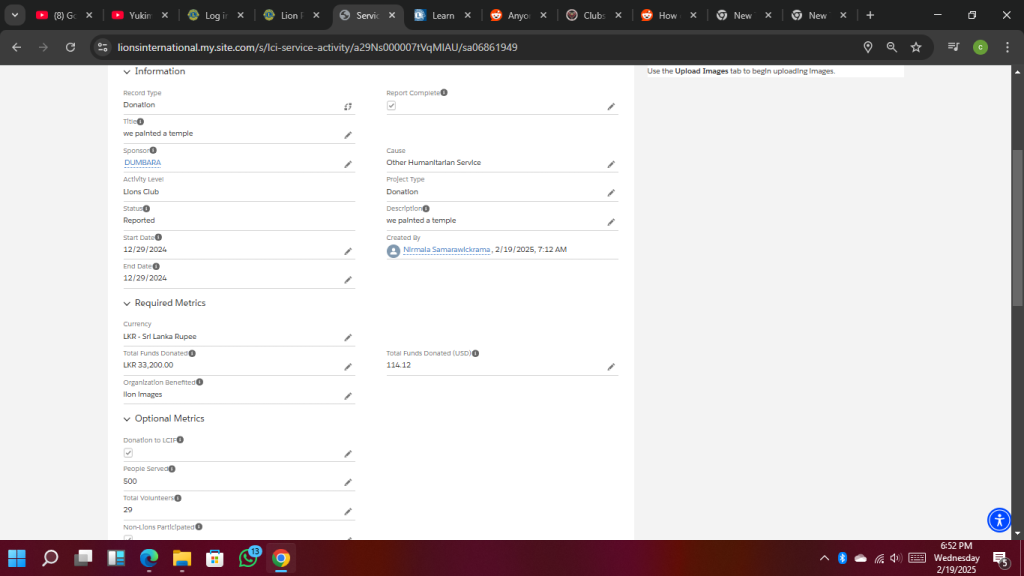The width and height of the screenshot is (1024, 576).
Task: Open Microsoft Edge from taskbar
Action: pyautogui.click(x=149, y=558)
